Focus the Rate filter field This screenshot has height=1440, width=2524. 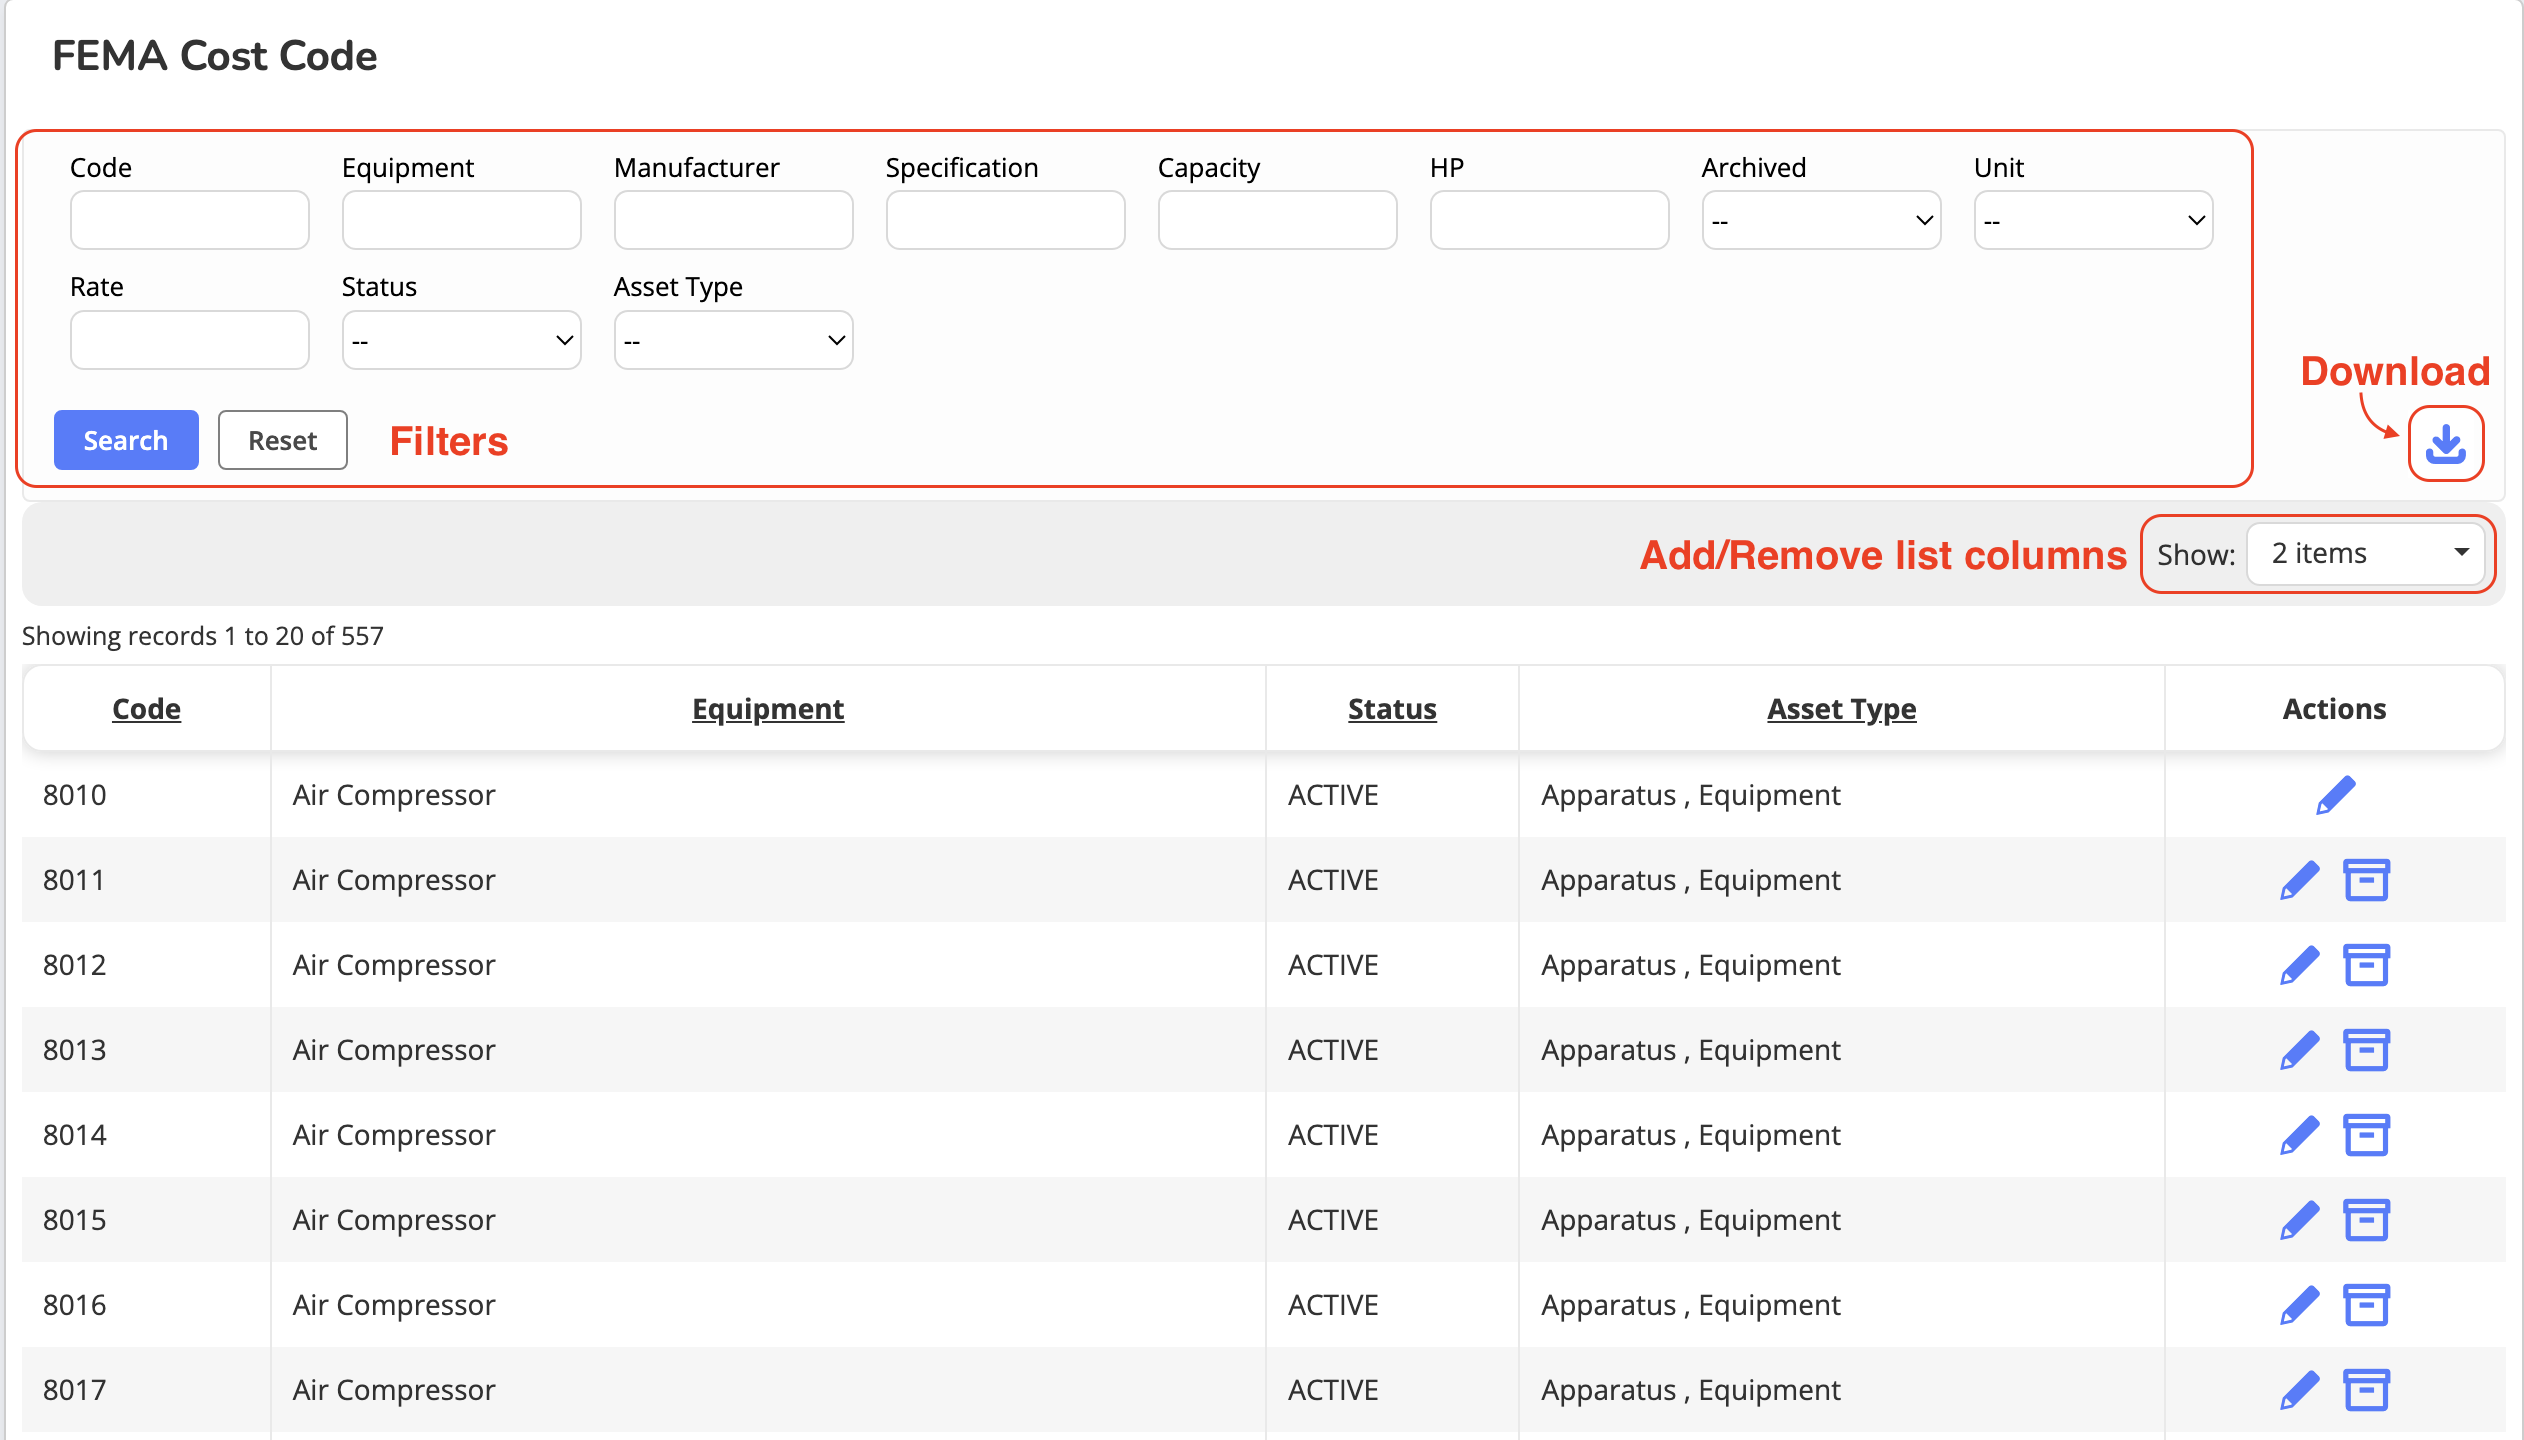tap(189, 340)
